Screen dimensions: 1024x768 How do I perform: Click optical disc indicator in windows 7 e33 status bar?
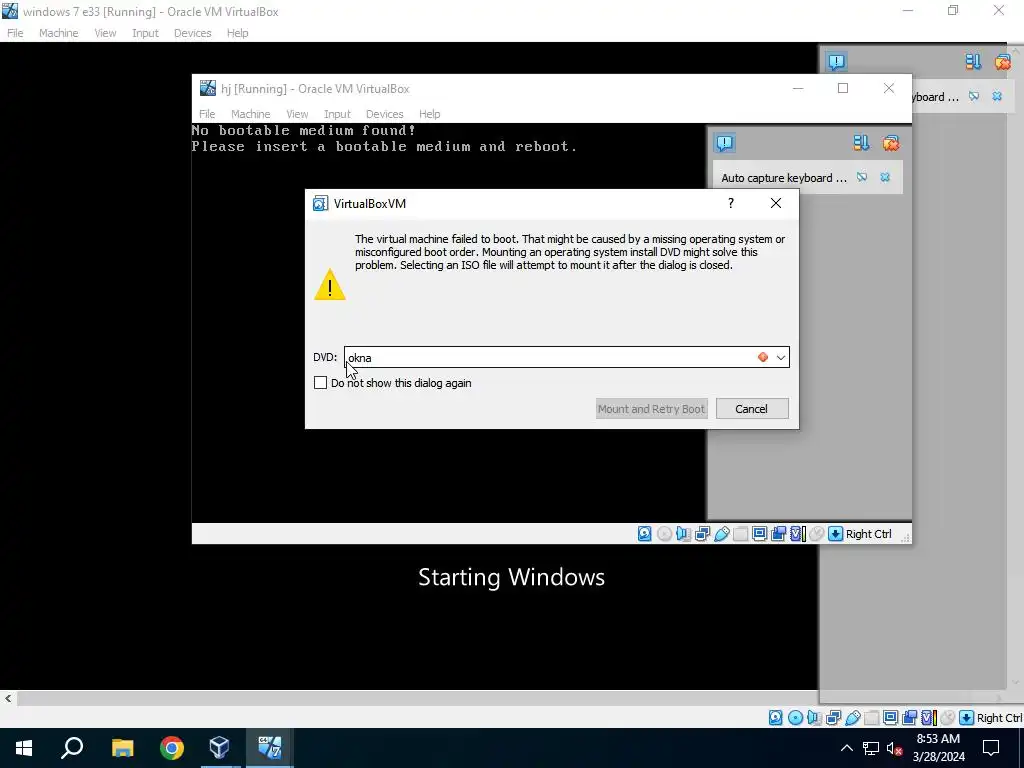click(x=795, y=718)
